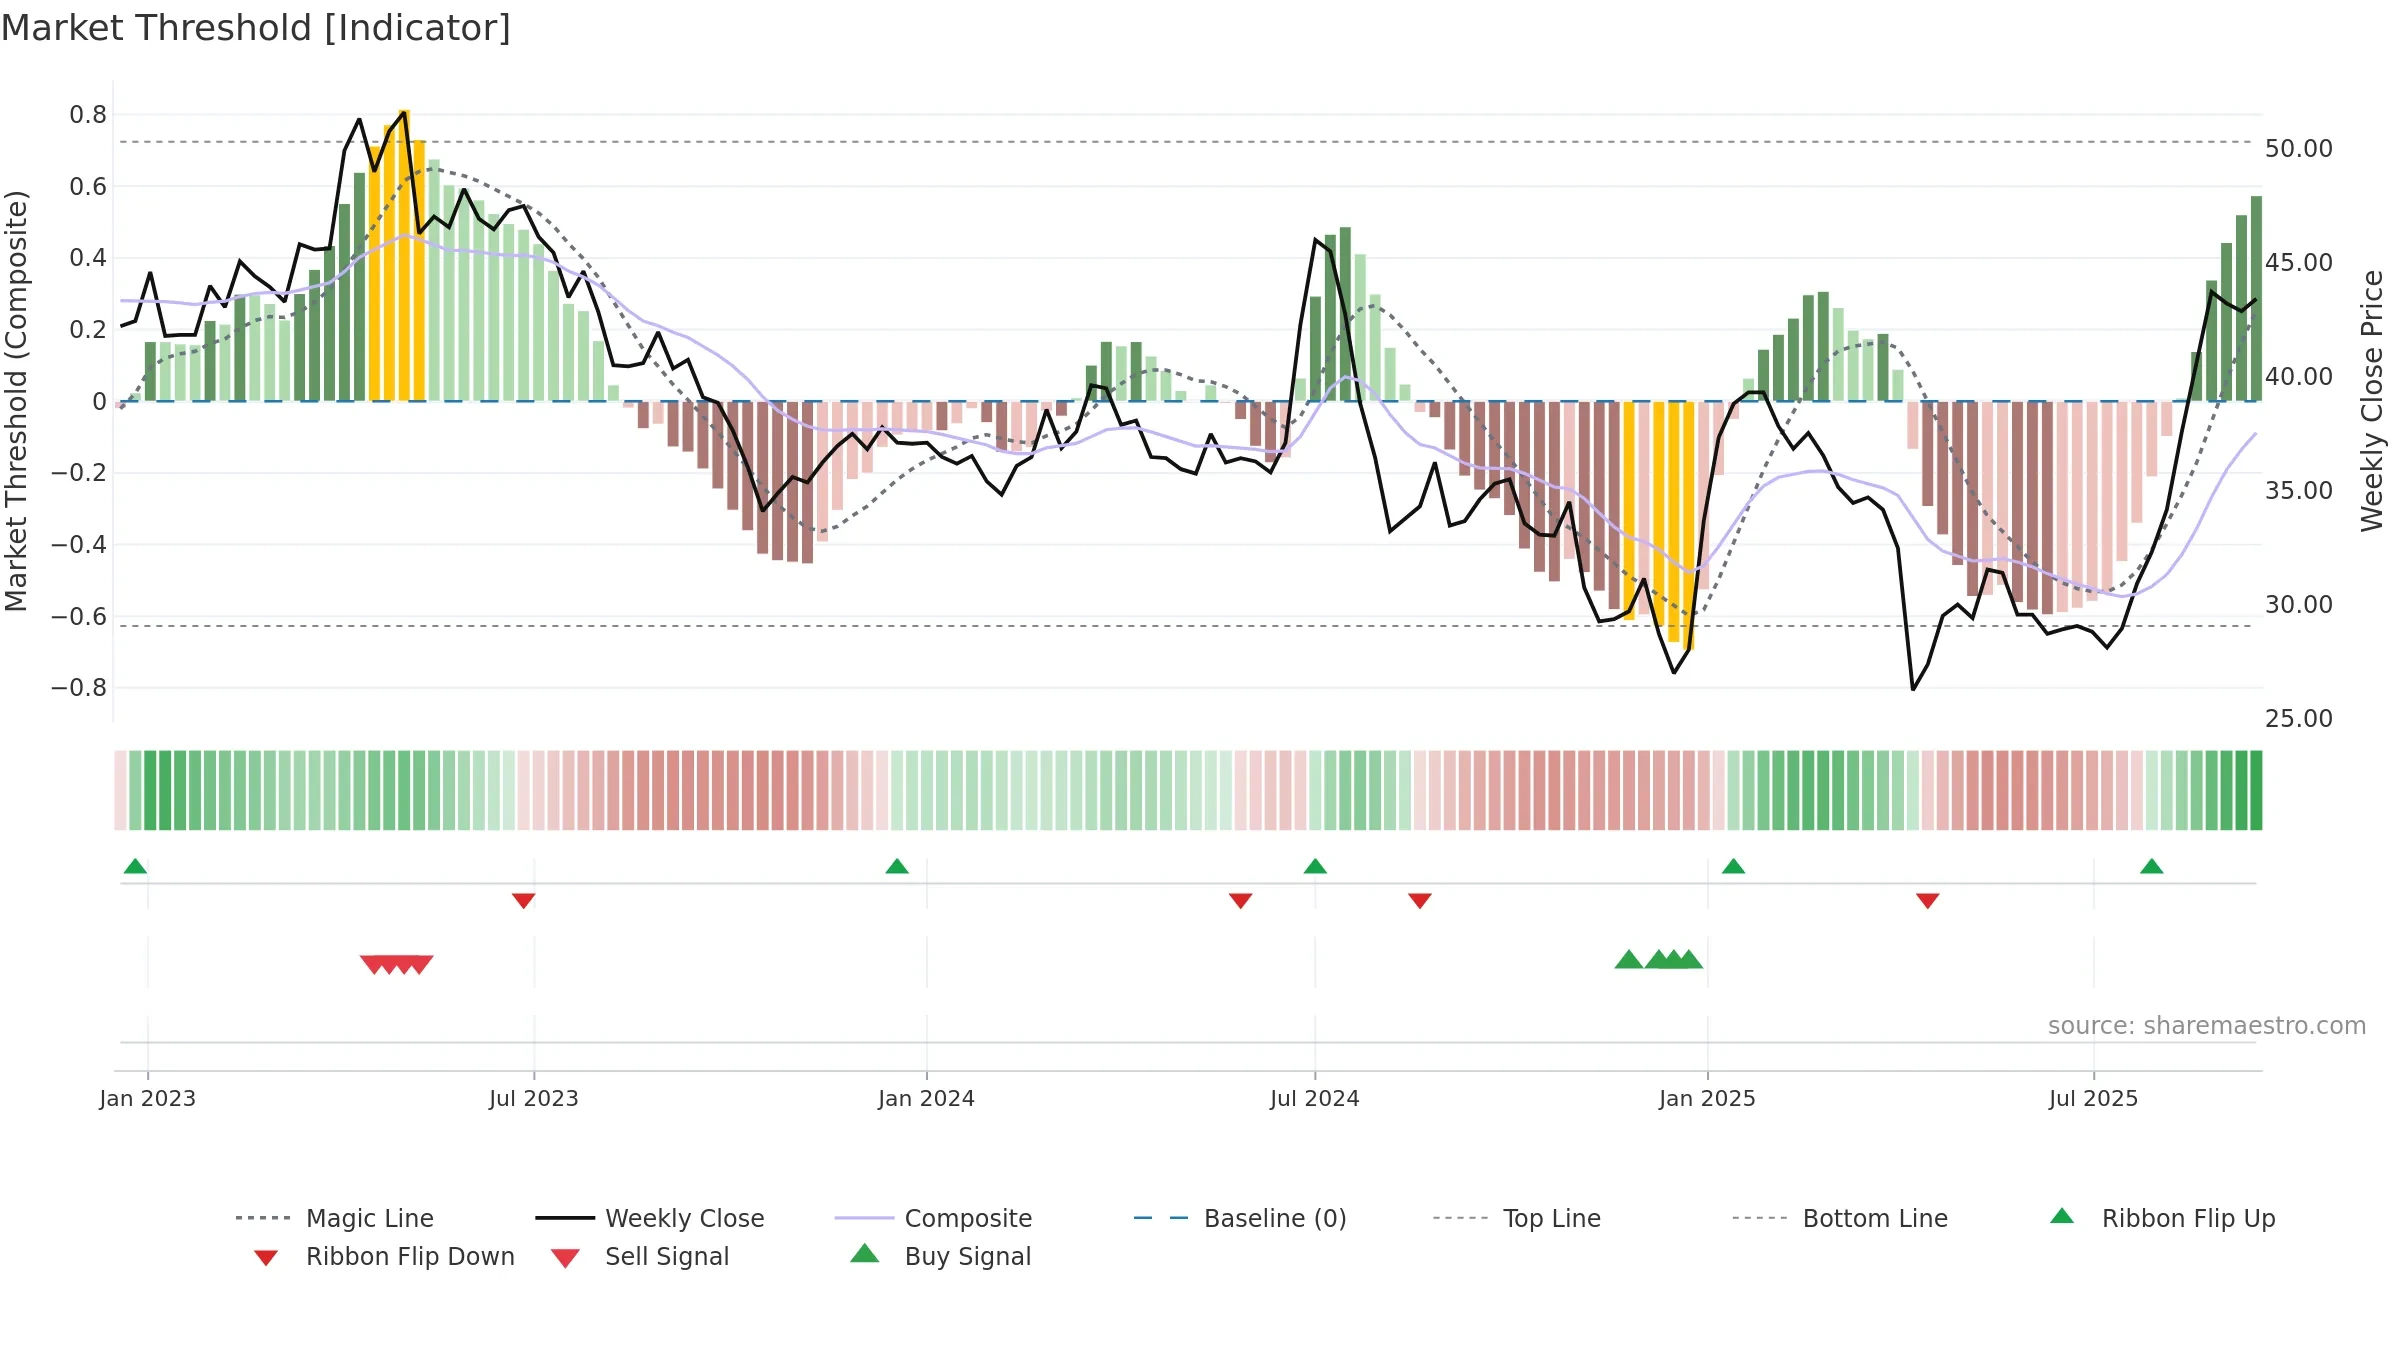This screenshot has height=1350, width=2400.
Task: Click the Ribbon Flip Down marker just before Jul 2024
Action: tap(1240, 901)
